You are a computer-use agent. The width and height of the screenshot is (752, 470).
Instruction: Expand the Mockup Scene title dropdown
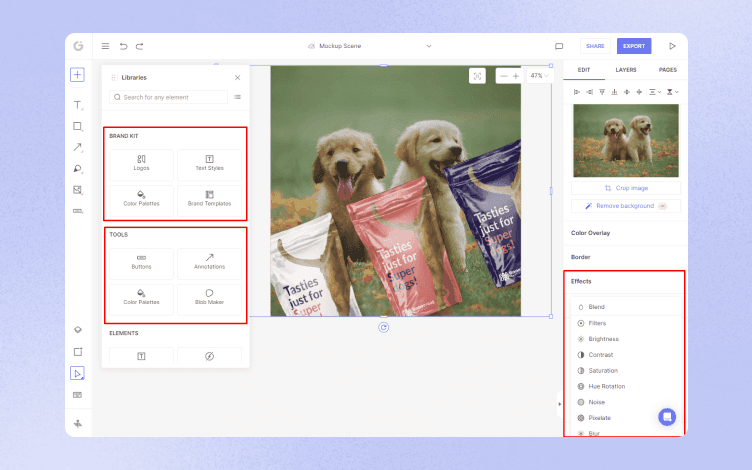pos(429,46)
